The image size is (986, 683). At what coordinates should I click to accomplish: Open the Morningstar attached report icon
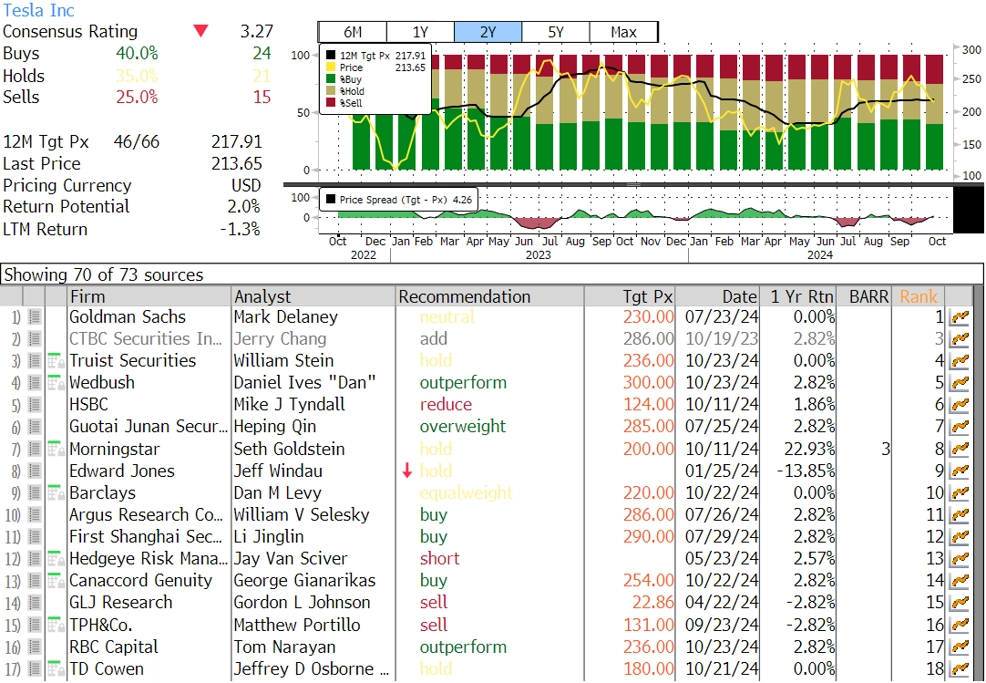coord(56,449)
